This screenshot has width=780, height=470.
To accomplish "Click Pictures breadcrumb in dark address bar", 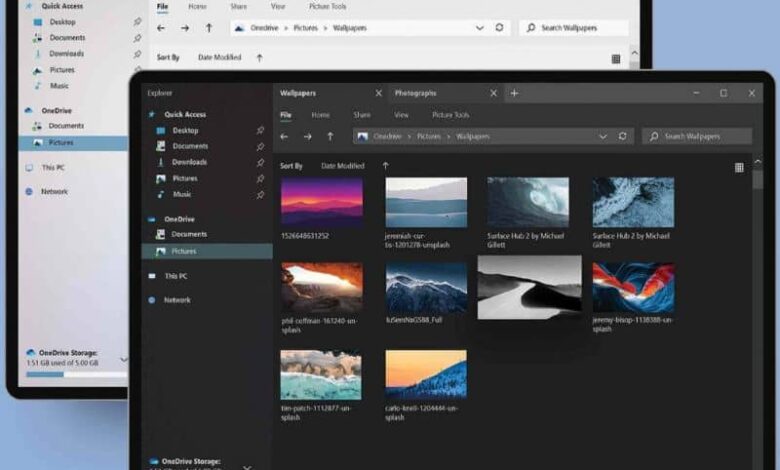I will [x=429, y=136].
